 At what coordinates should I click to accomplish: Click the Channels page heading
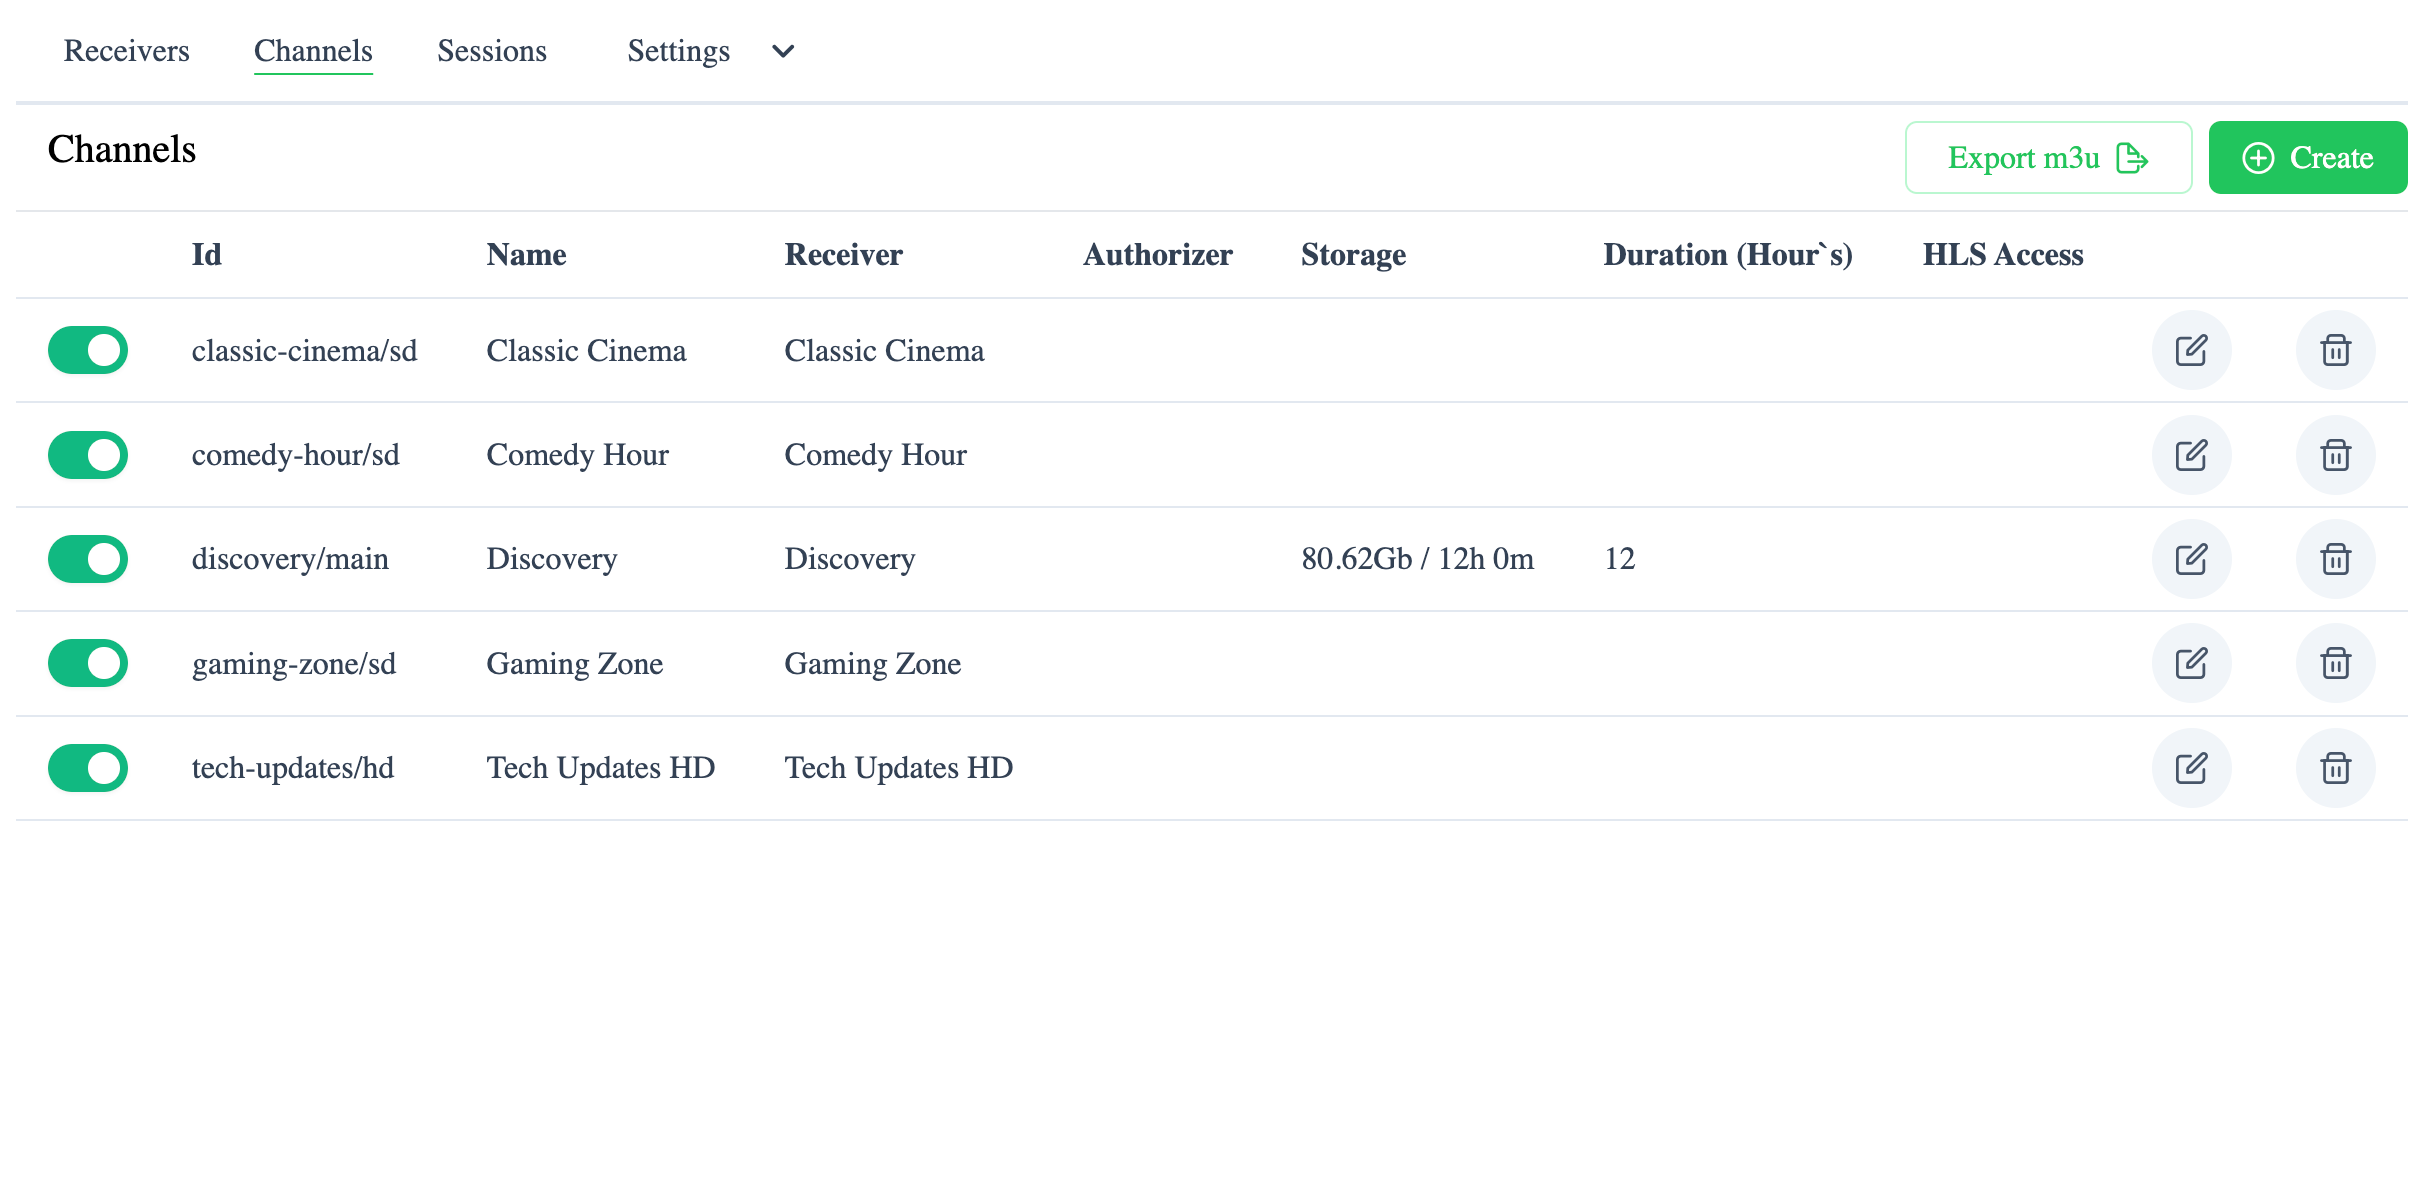[x=122, y=149]
